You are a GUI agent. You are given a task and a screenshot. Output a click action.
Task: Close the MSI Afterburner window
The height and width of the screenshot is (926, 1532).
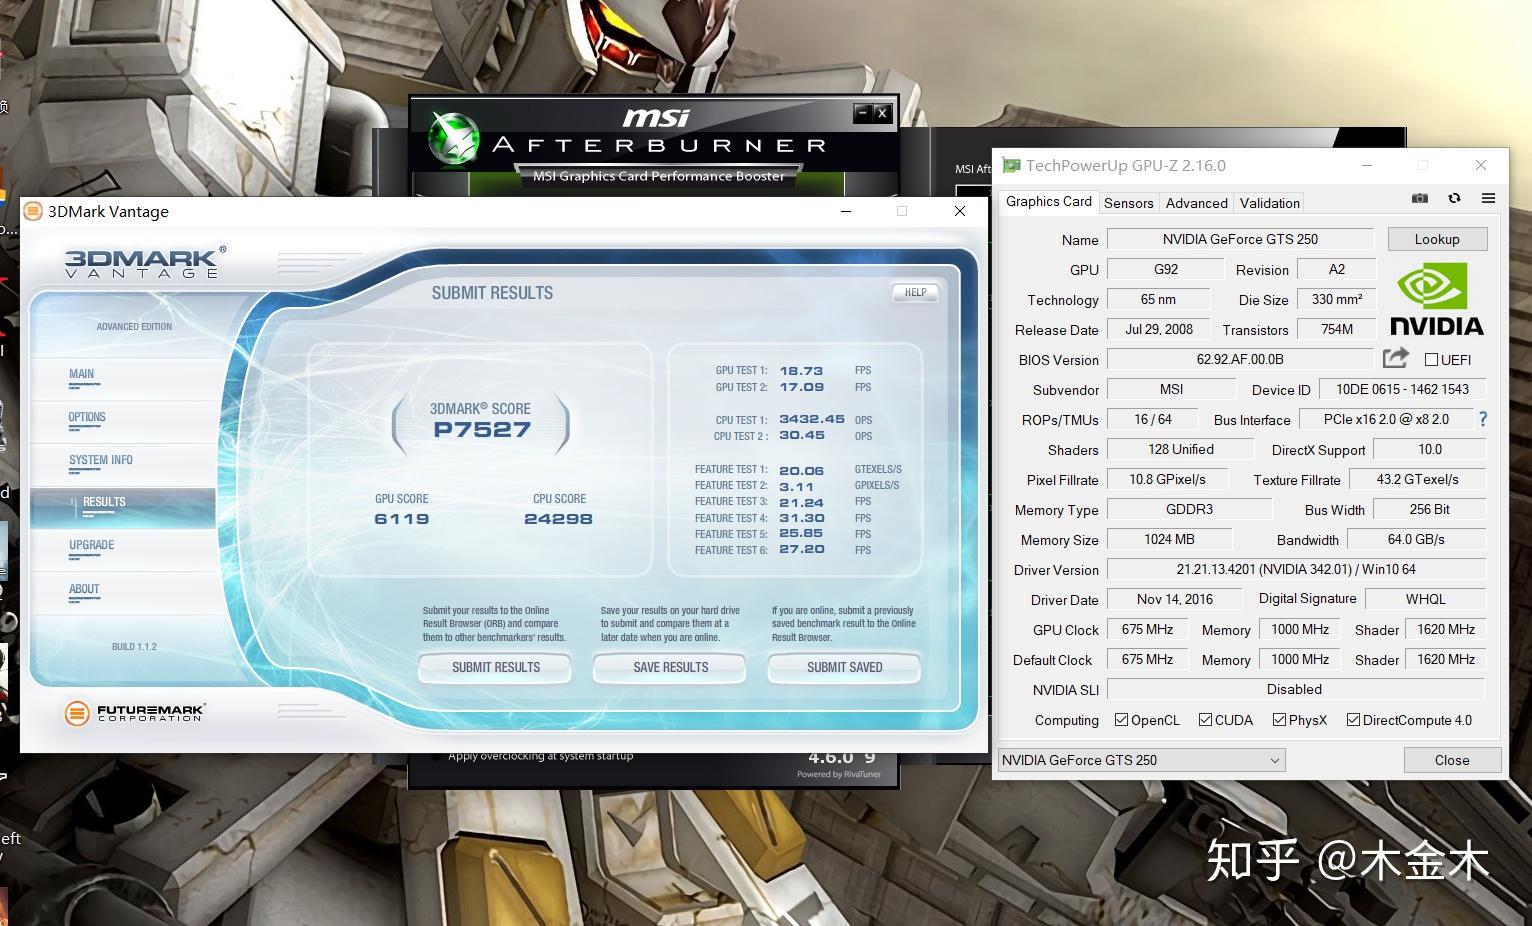[x=882, y=113]
